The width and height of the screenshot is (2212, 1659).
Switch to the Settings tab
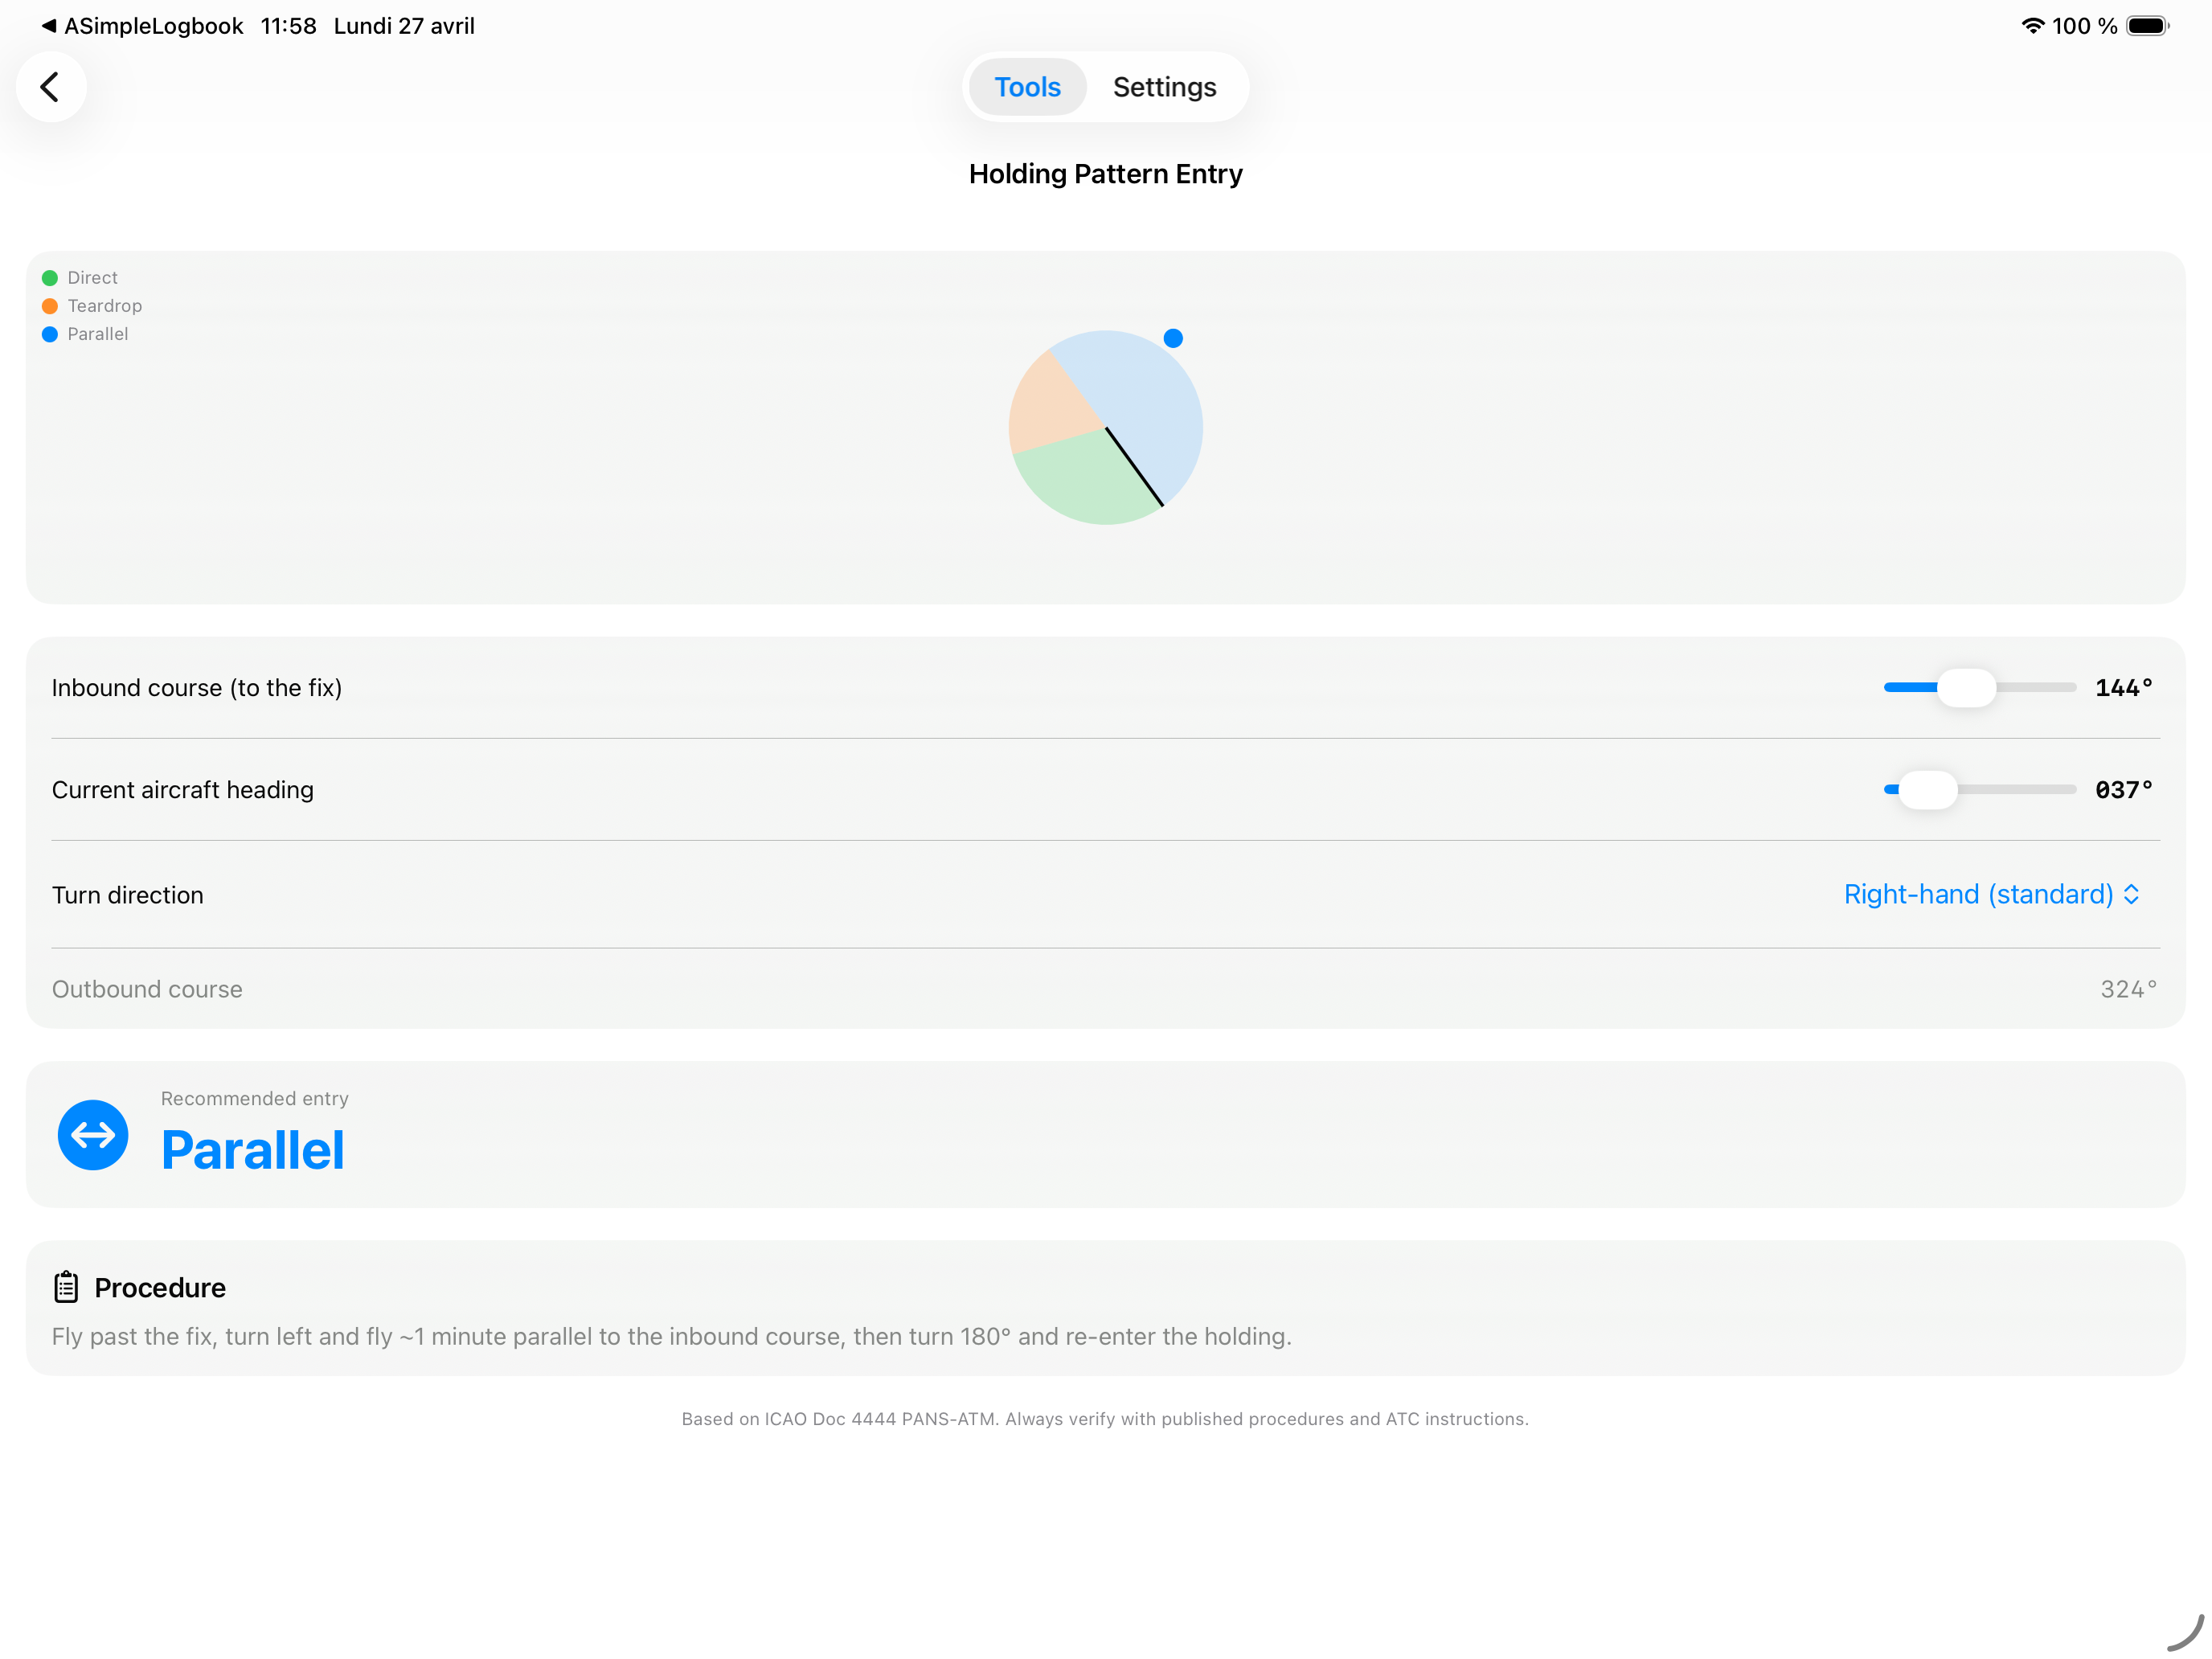(x=1164, y=87)
